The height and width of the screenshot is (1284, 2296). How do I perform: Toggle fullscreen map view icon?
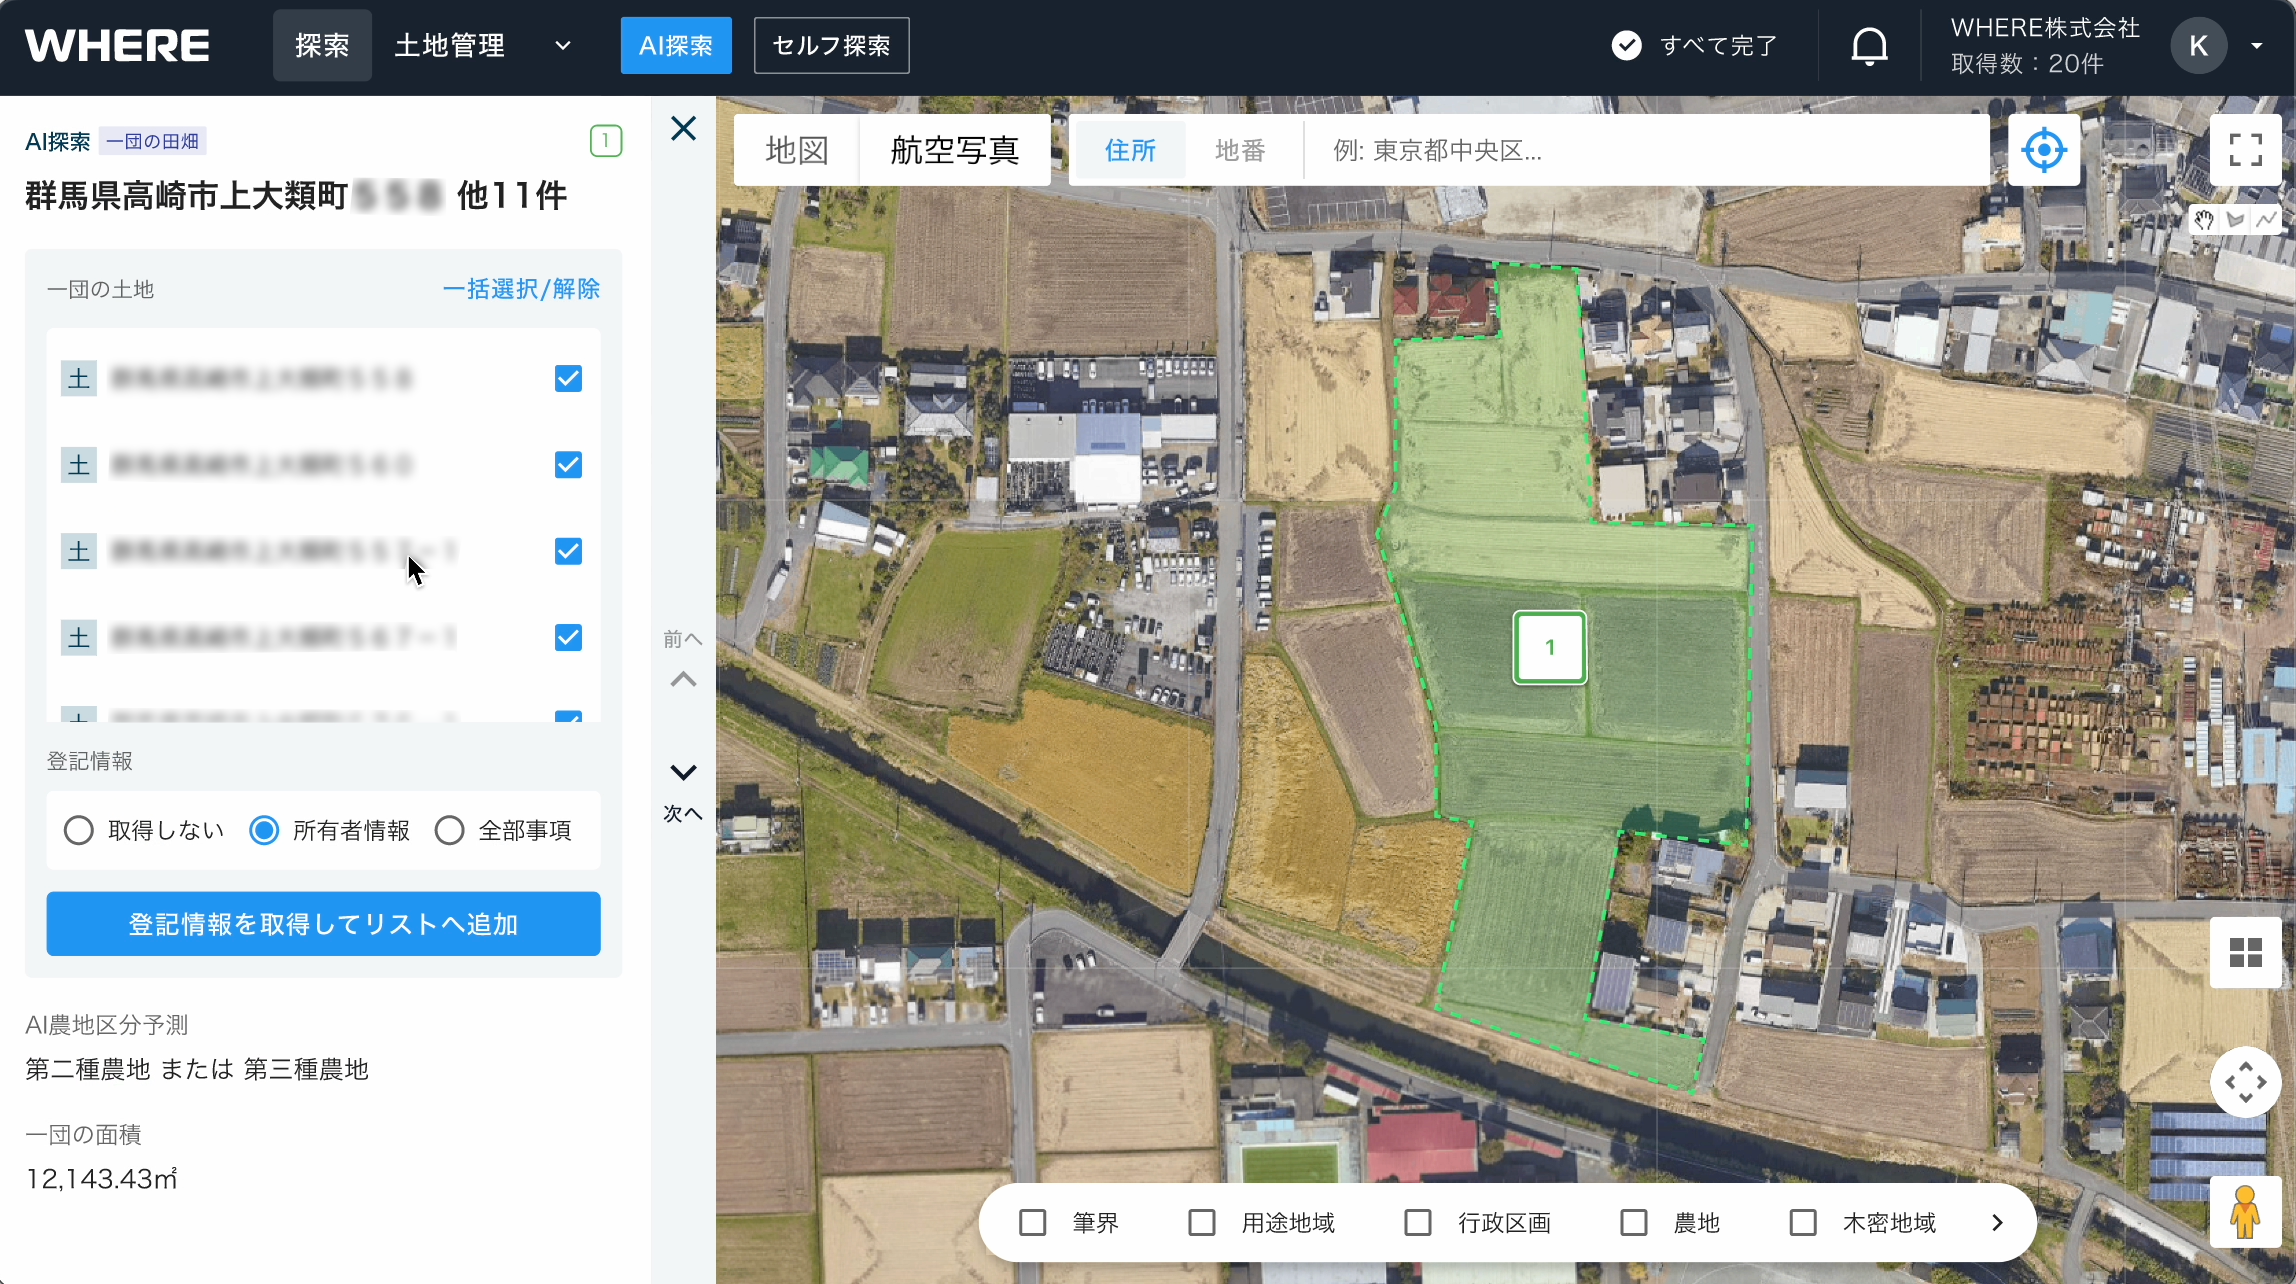click(2245, 150)
